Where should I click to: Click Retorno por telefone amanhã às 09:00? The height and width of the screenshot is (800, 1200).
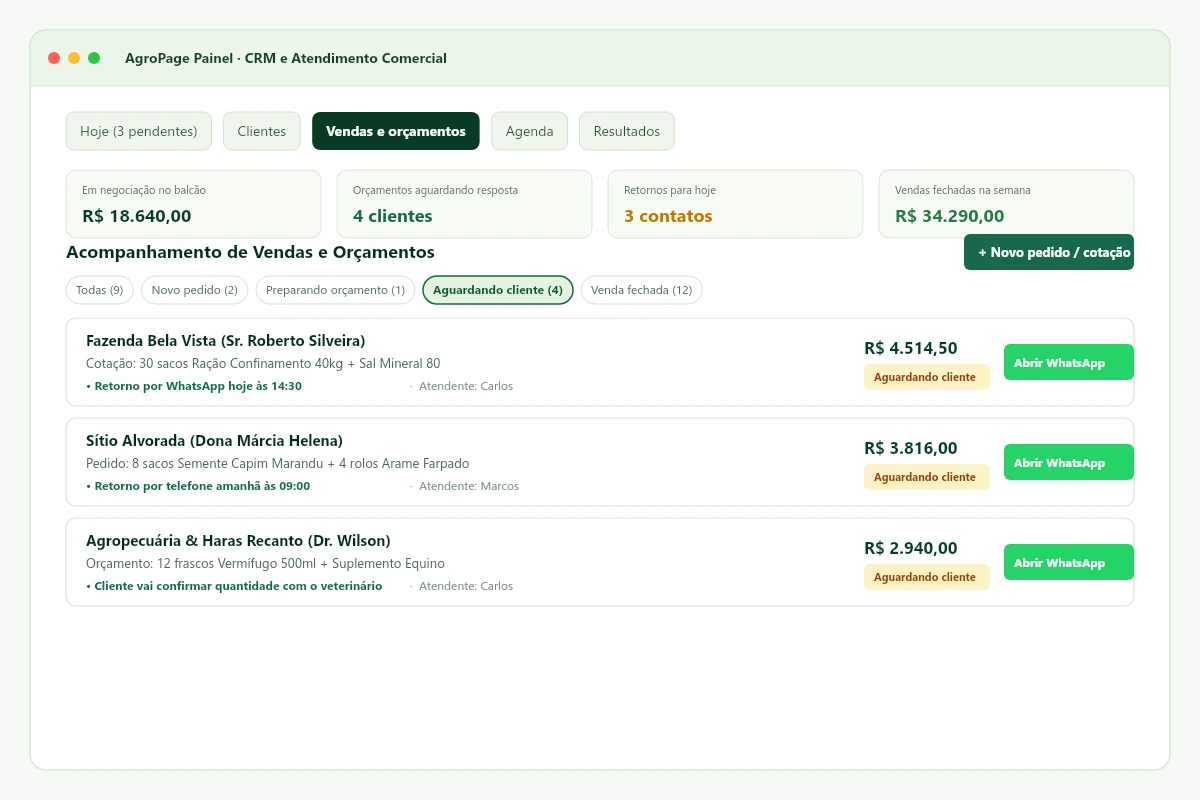point(198,486)
